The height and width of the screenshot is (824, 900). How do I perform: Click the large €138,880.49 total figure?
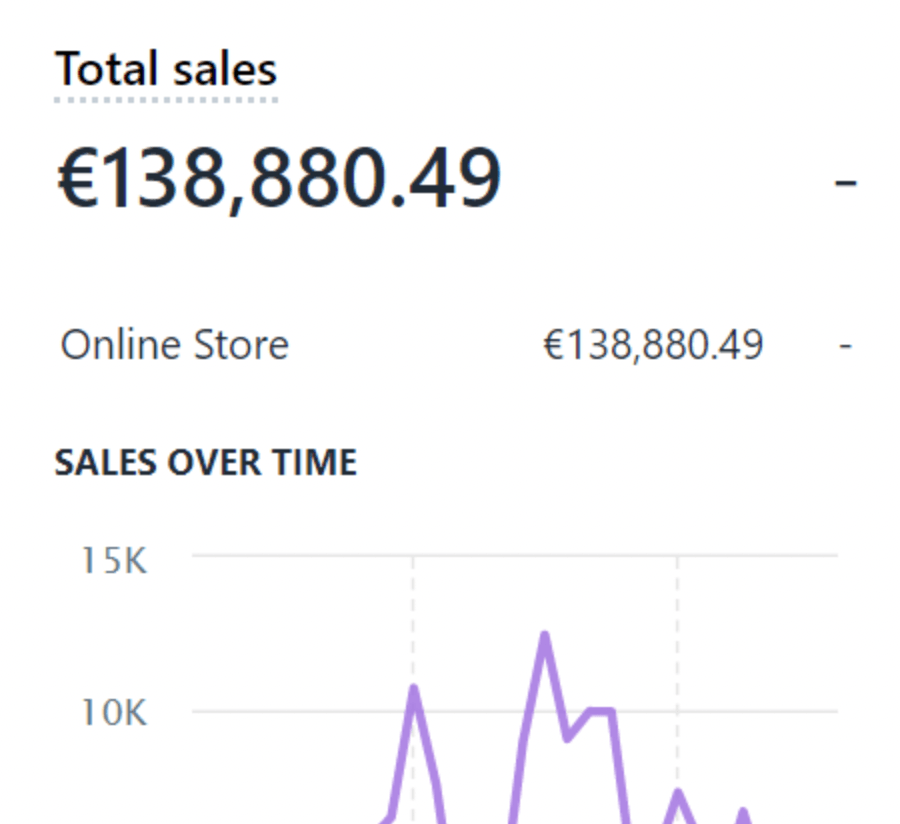click(279, 180)
